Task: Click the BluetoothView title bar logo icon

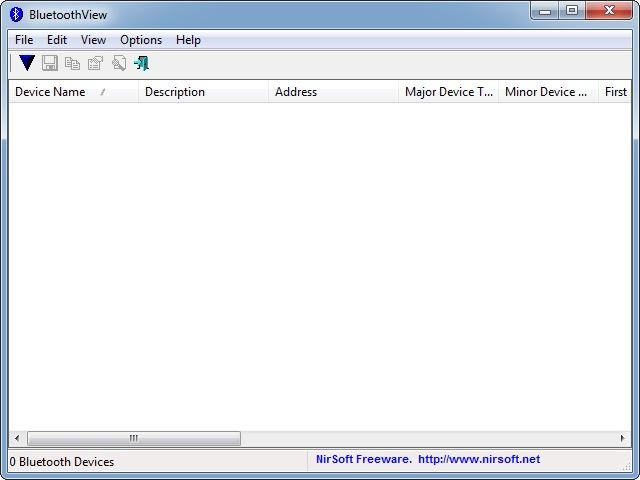Action: coord(16,15)
